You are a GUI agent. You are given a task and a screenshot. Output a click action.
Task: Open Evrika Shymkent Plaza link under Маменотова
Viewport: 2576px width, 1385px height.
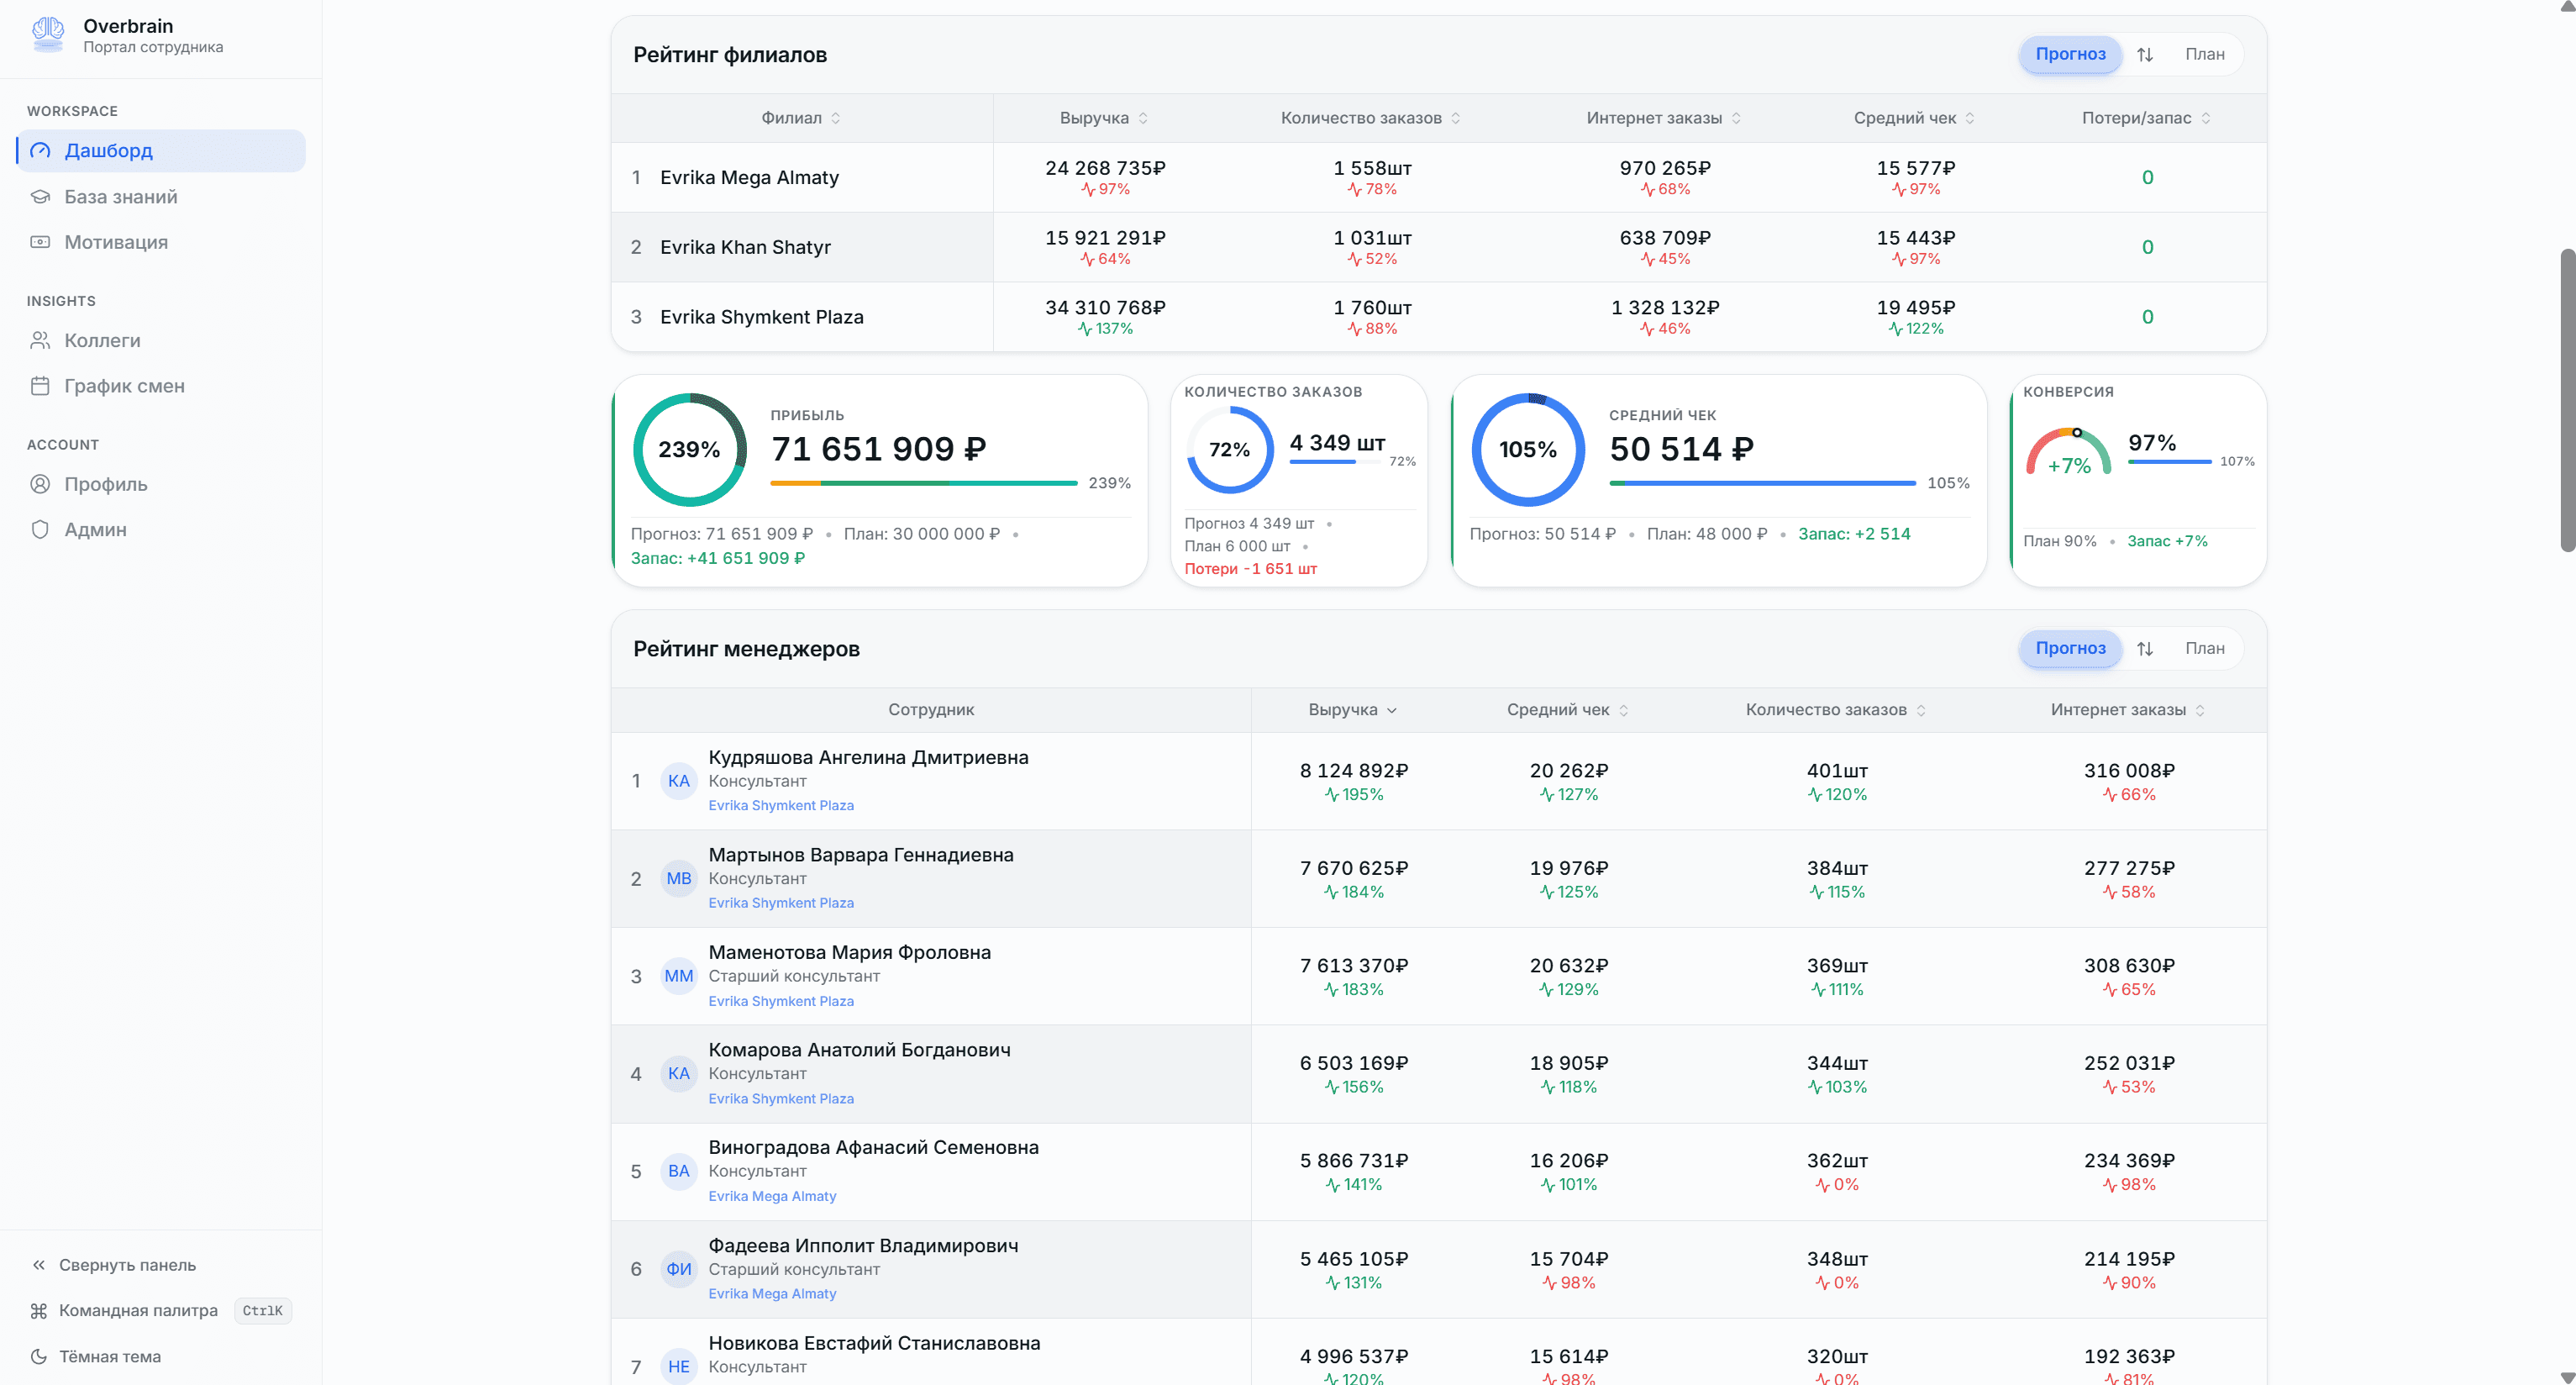781,1001
